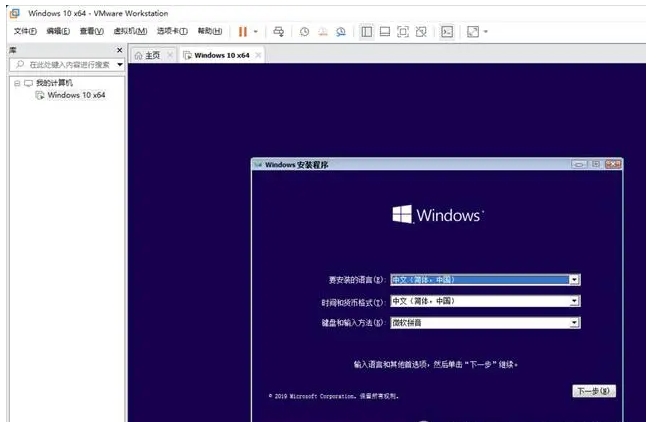Select Windows 10 x64 in the library tree

[x=76, y=95]
